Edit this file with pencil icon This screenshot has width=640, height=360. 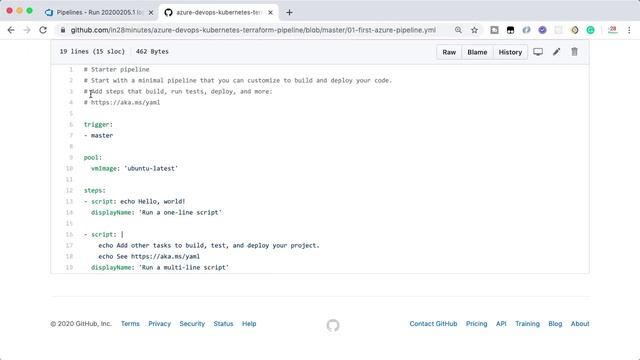(556, 52)
